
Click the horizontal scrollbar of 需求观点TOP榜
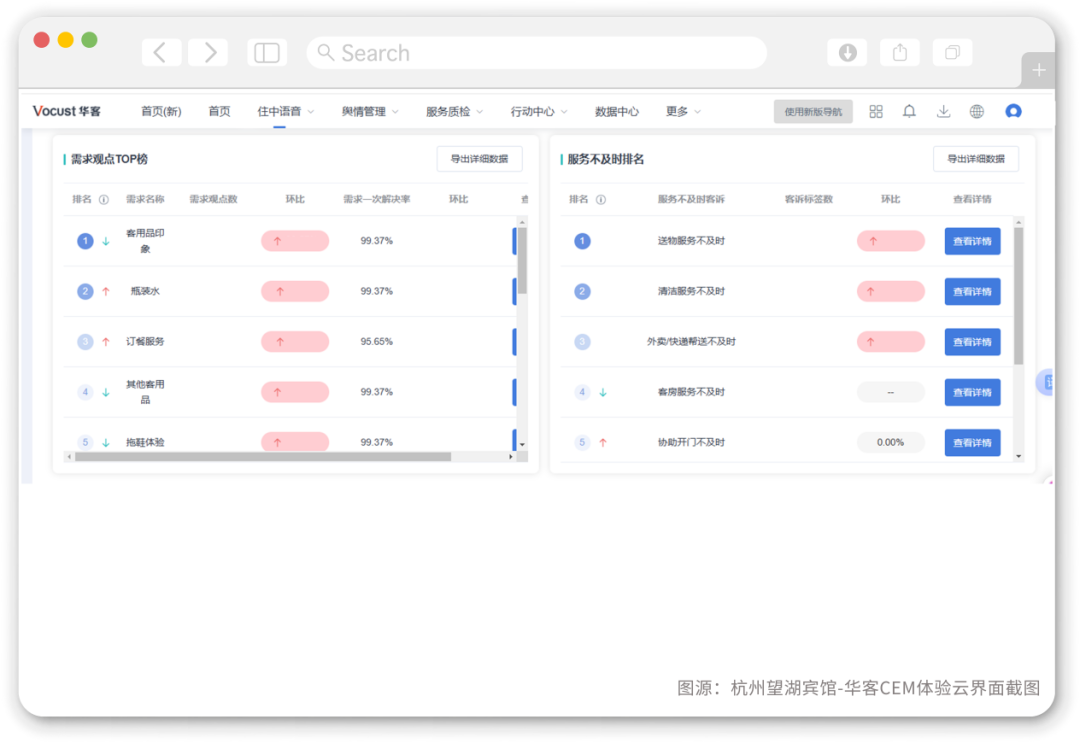pyautogui.click(x=262, y=457)
